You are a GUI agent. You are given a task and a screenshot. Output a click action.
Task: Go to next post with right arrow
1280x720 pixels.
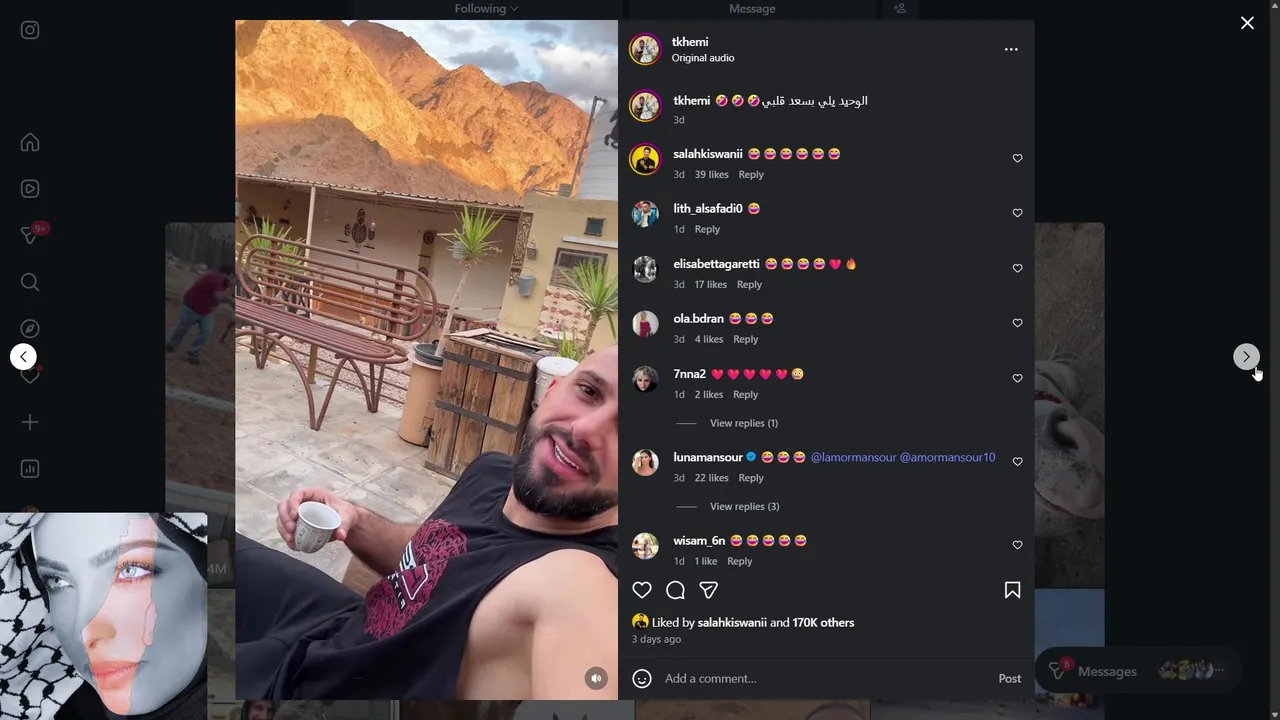click(1246, 356)
